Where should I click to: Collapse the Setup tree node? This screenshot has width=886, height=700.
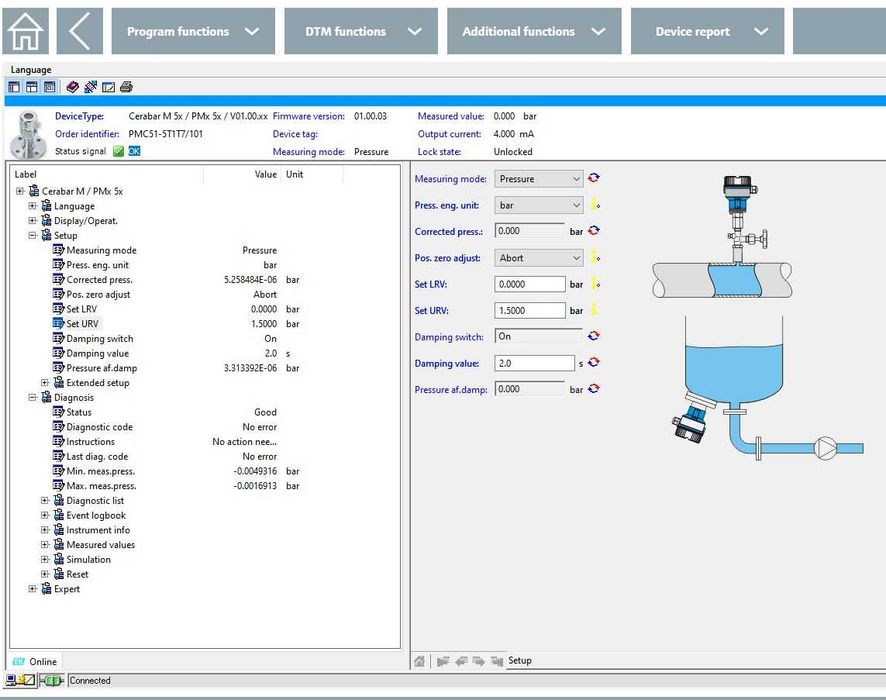point(33,235)
